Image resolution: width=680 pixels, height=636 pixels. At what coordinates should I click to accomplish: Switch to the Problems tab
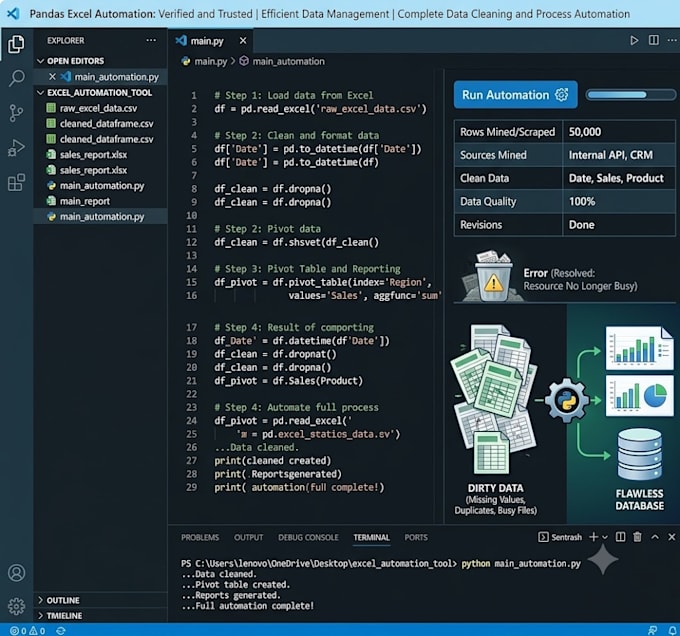coord(200,537)
